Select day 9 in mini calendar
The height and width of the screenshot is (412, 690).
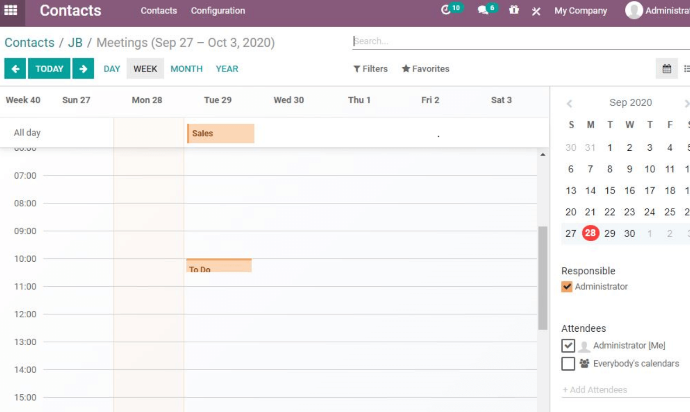click(629, 169)
